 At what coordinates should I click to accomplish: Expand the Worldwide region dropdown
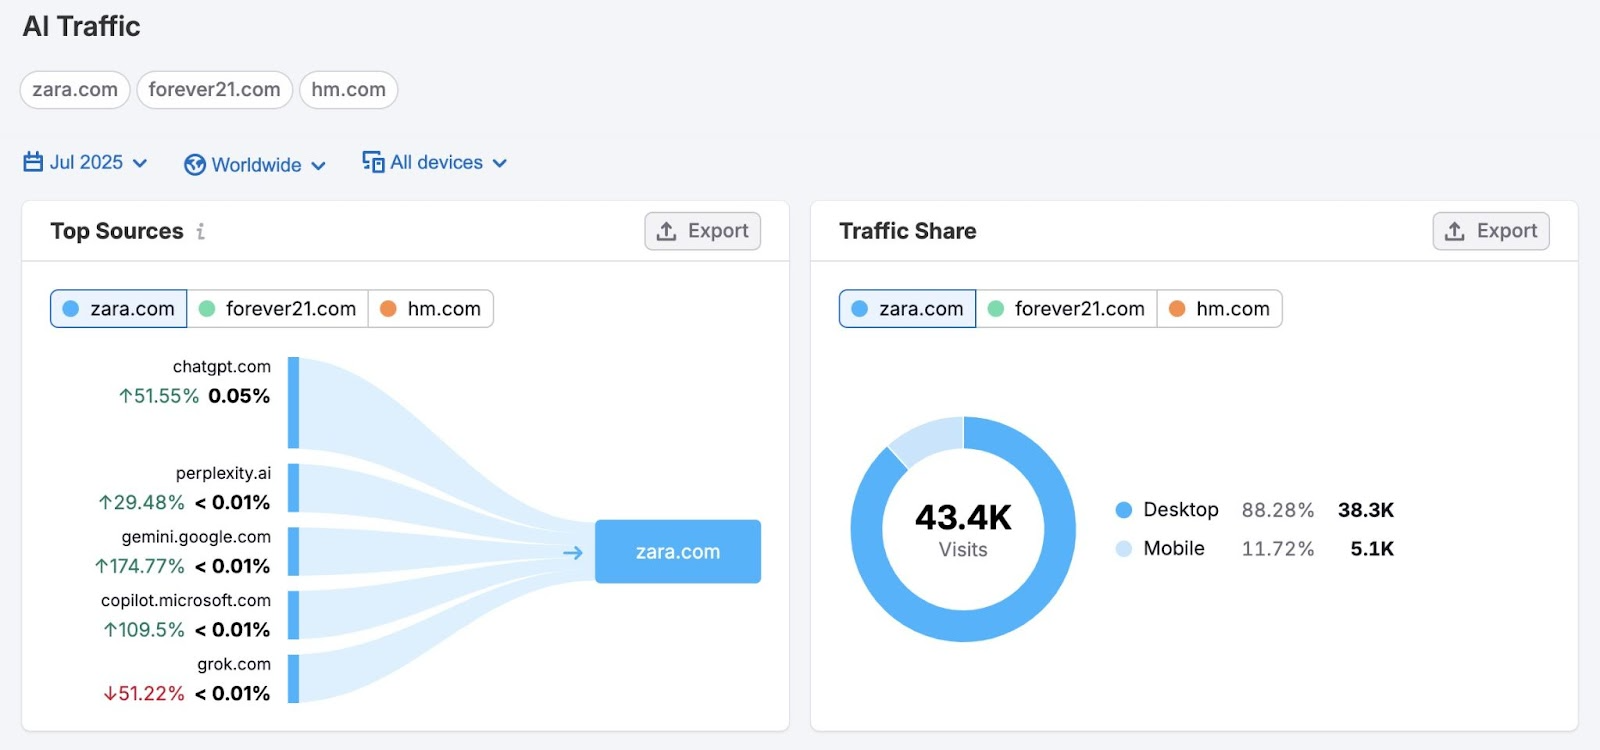point(256,165)
